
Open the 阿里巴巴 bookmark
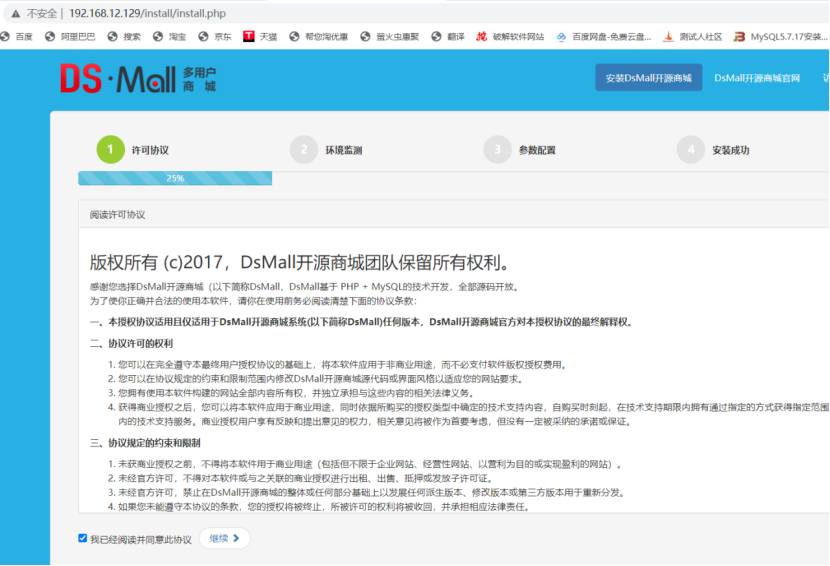(x=70, y=37)
